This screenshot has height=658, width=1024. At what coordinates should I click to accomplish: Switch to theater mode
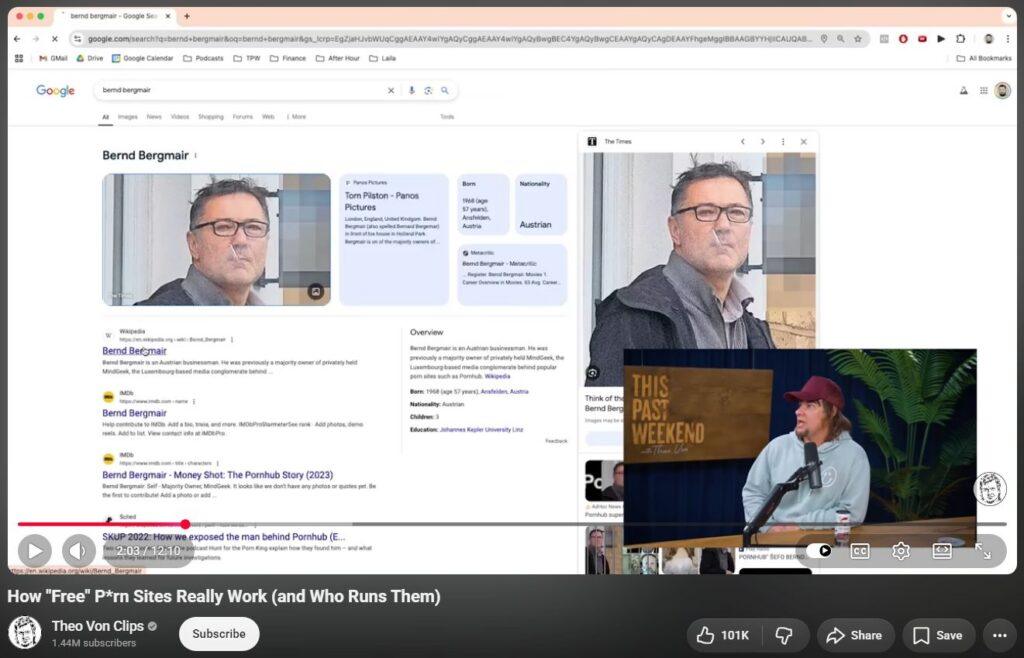click(942, 551)
